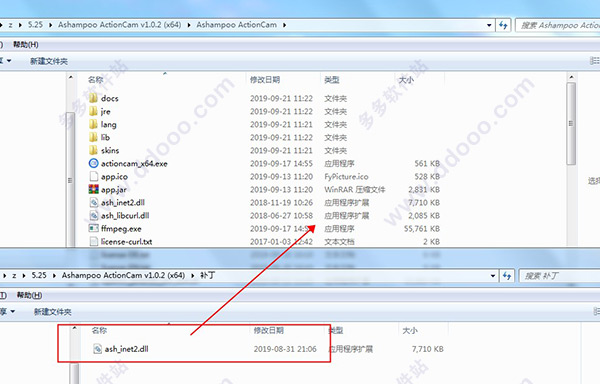
Task: Click 55,761 KB size of ffmpeg.exe
Action: pyautogui.click(x=422, y=229)
